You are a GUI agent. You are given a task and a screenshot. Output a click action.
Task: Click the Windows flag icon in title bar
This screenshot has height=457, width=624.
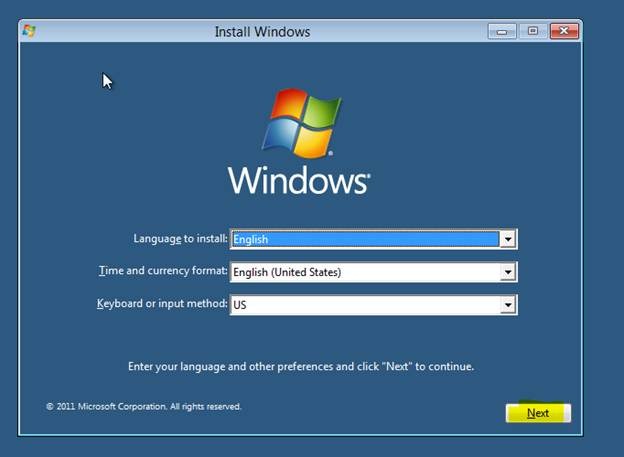pos(29,31)
